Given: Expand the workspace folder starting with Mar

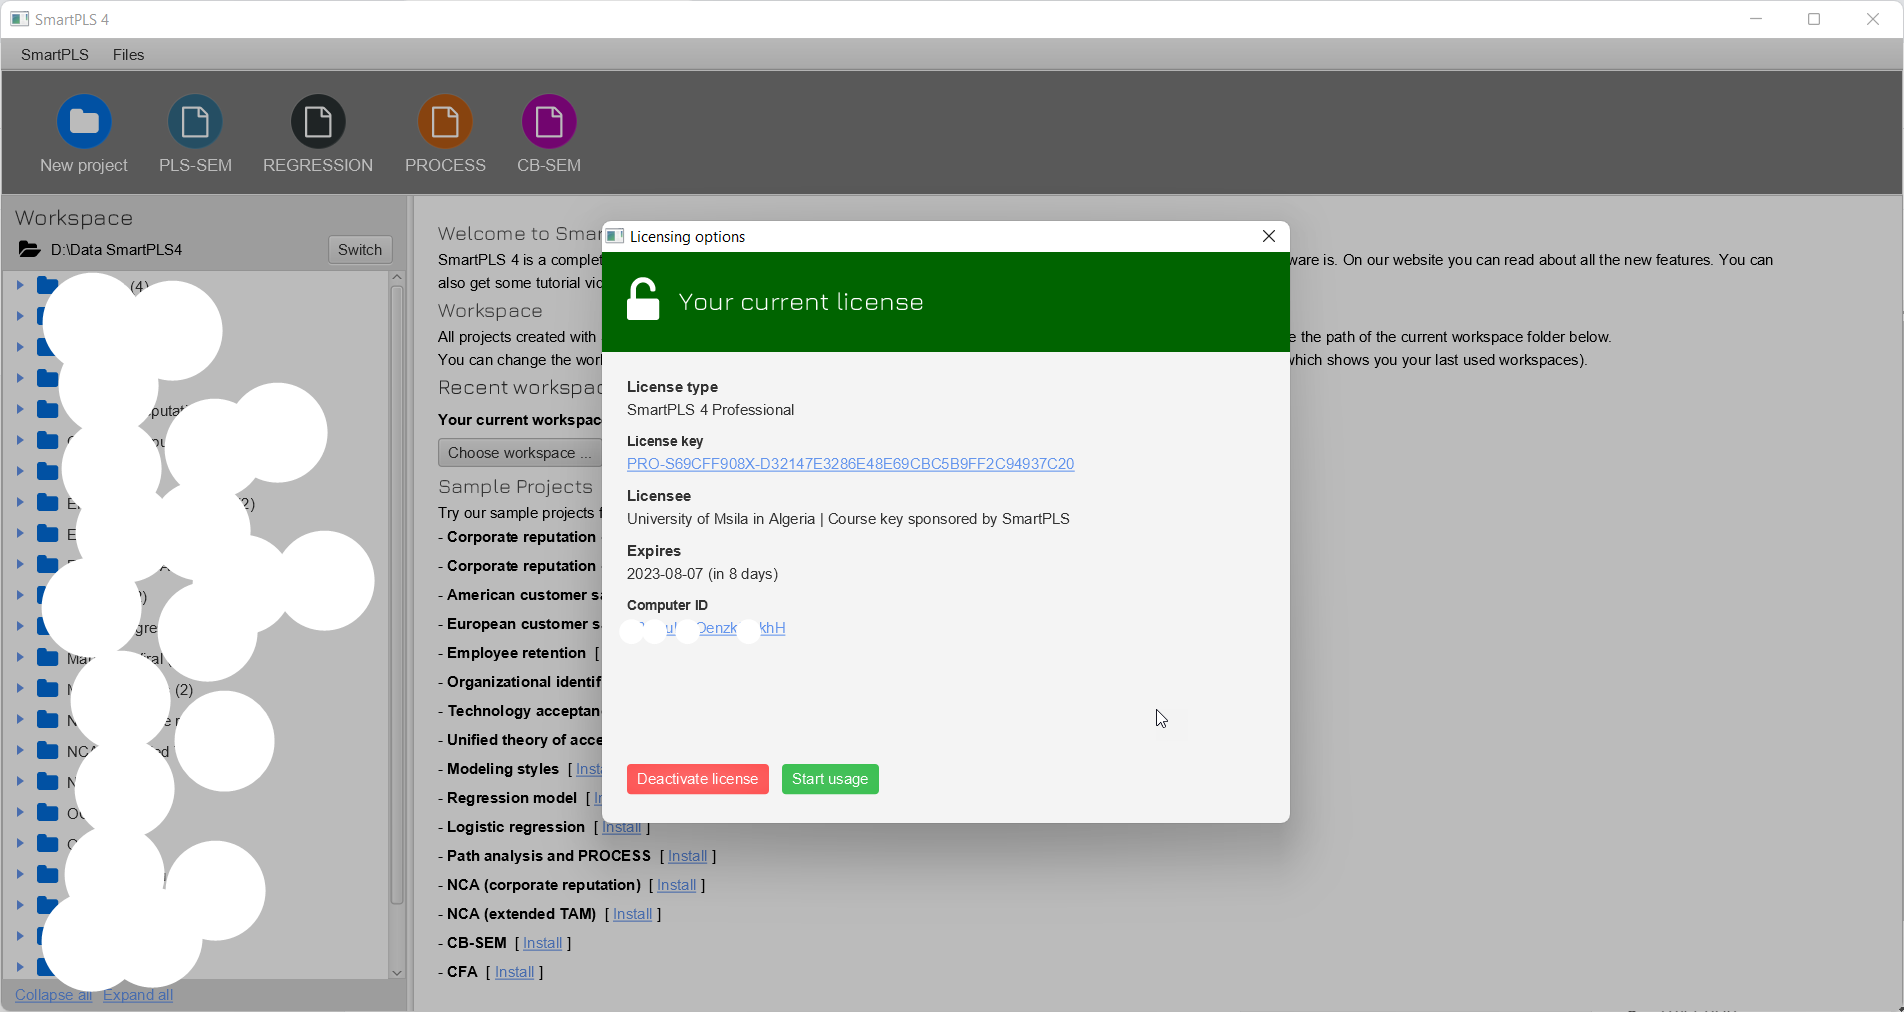Looking at the screenshot, I should [20, 658].
